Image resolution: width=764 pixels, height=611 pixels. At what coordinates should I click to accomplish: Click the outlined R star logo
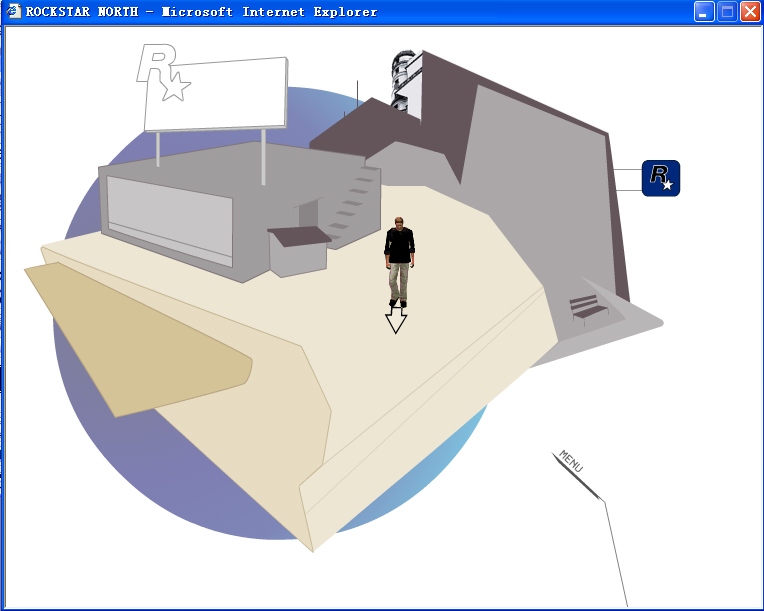(163, 72)
